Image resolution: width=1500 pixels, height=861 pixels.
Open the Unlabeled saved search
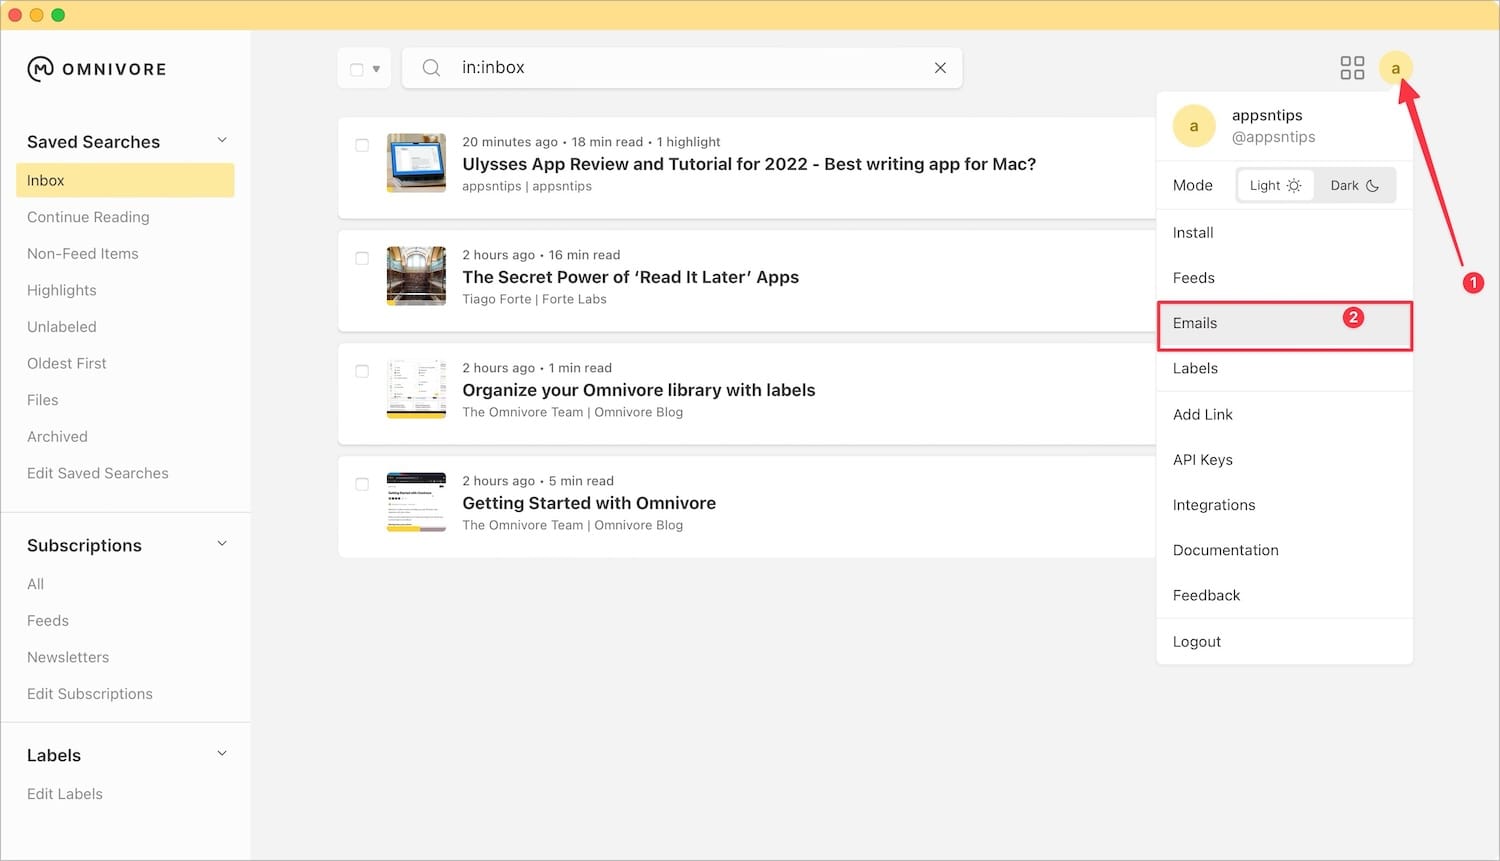coord(62,327)
